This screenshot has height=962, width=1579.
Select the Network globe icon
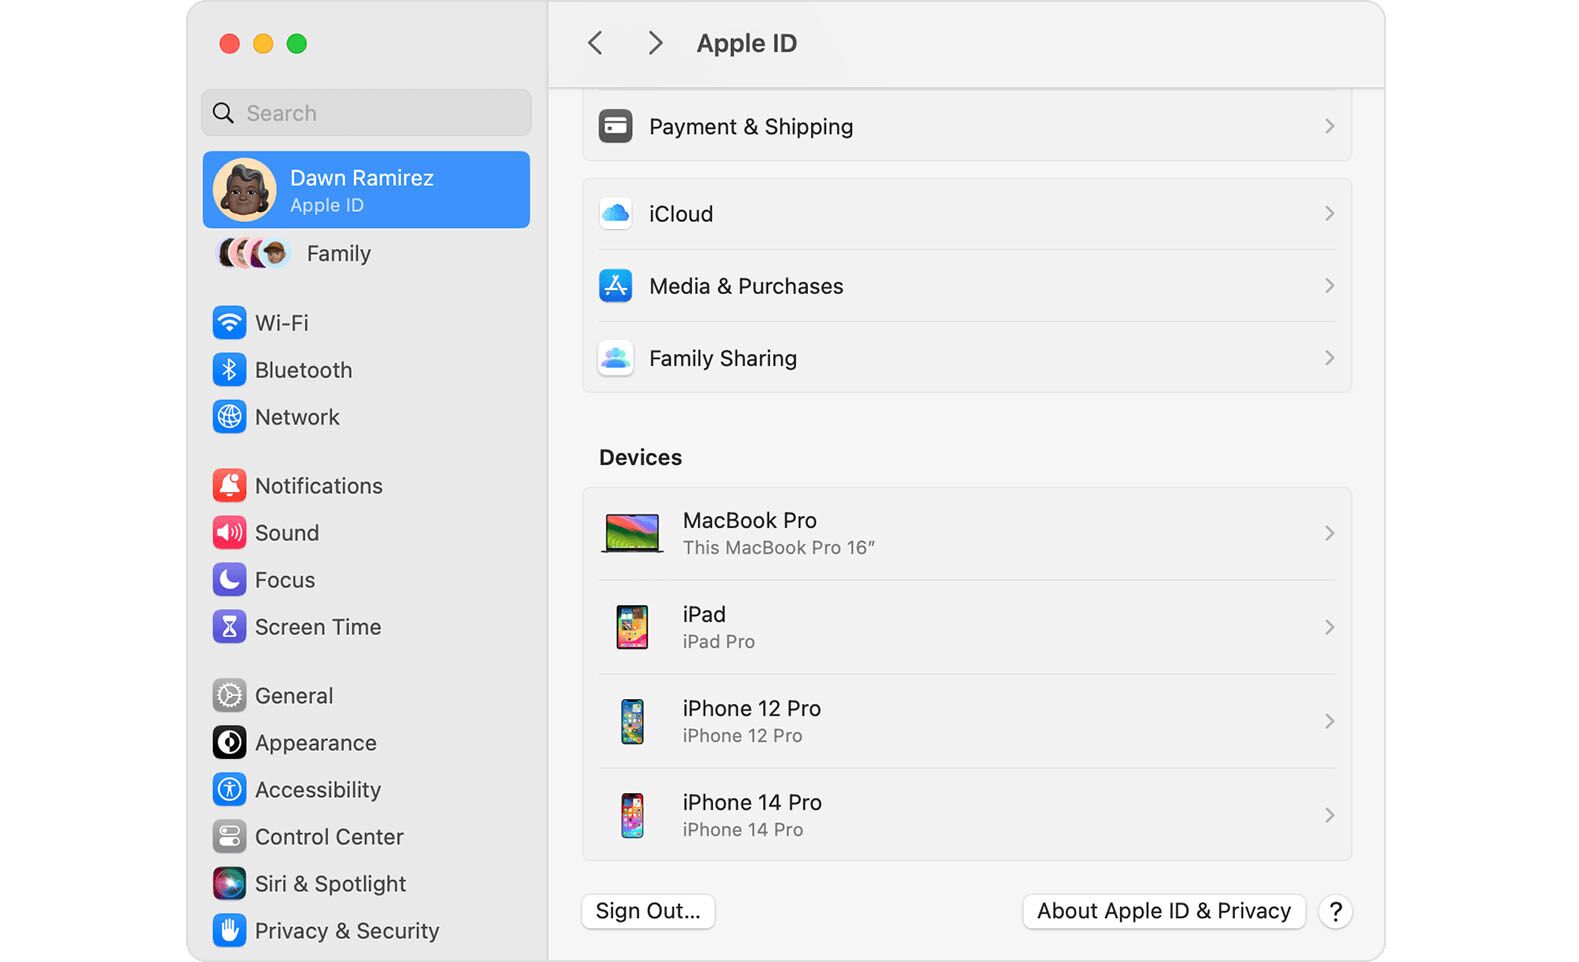(x=229, y=417)
